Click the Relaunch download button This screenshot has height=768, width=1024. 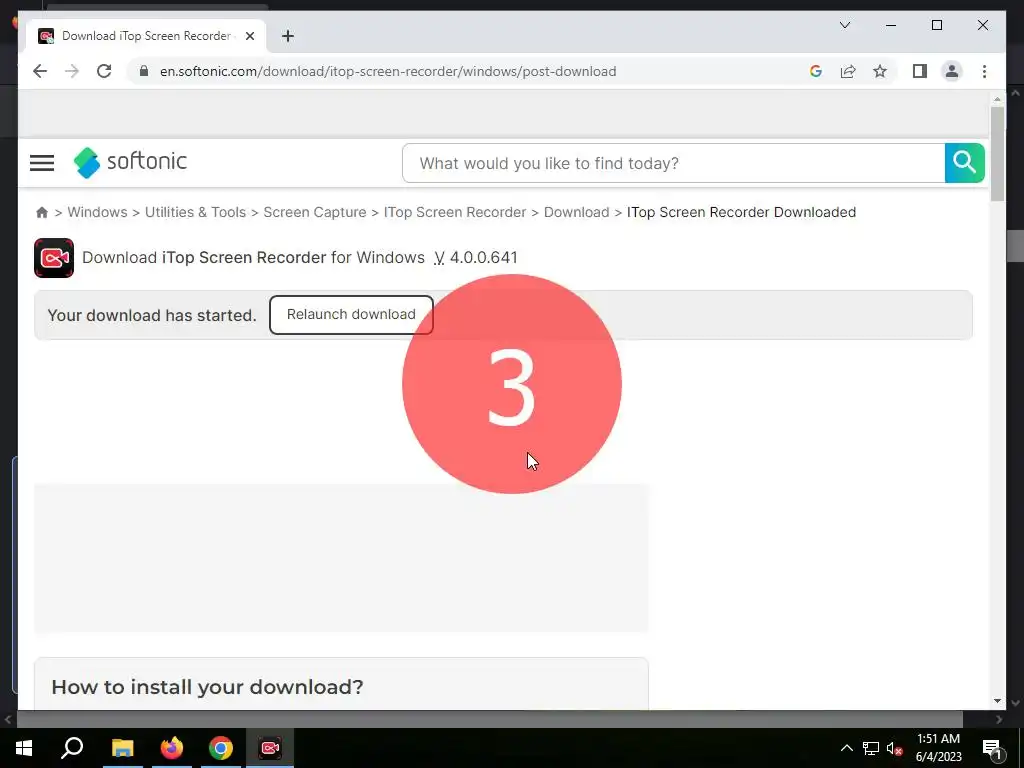[351, 315]
